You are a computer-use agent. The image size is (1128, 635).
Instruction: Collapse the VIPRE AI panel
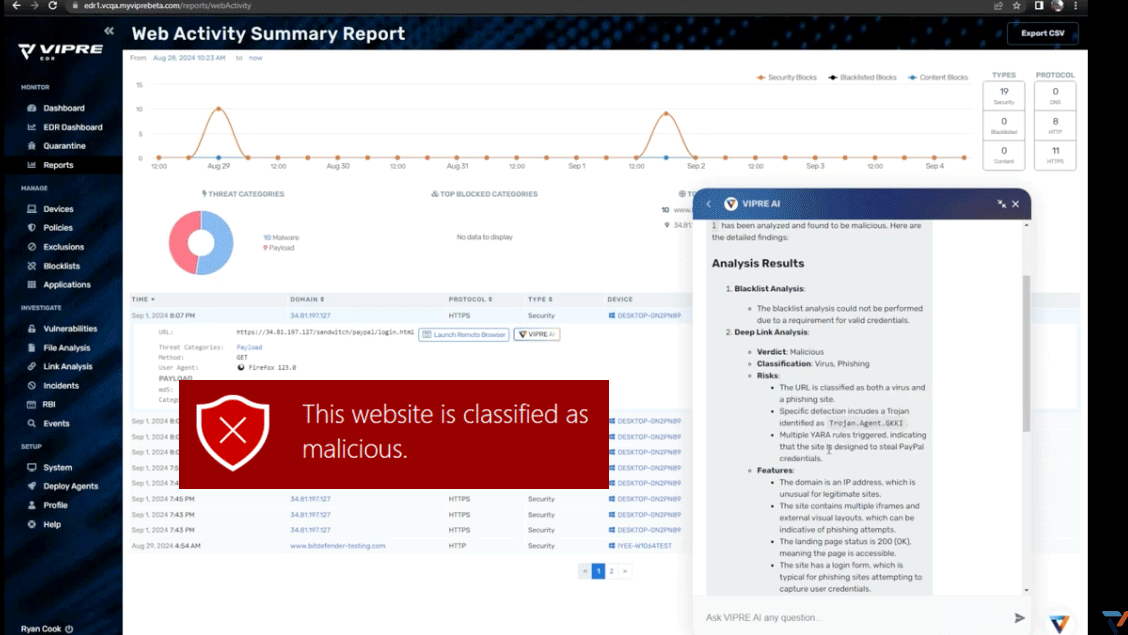pos(1001,204)
